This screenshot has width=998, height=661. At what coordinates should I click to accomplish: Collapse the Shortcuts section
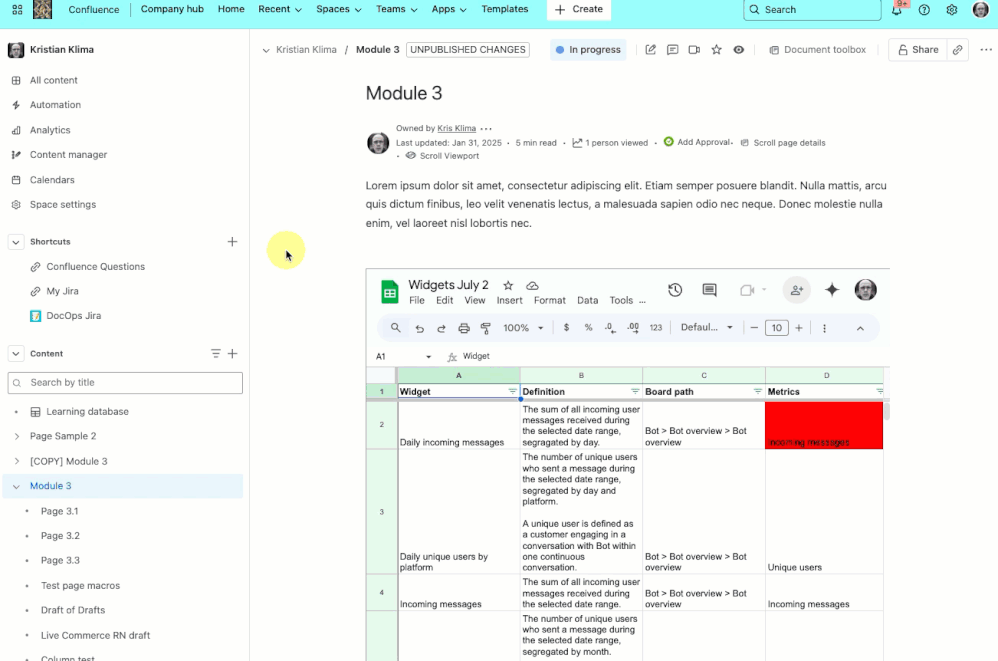coord(16,242)
